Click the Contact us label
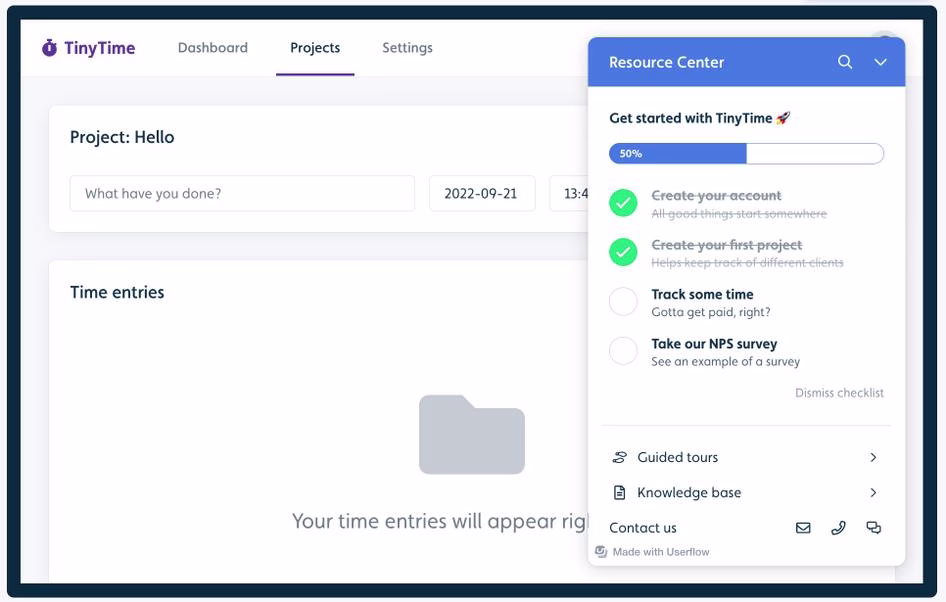This screenshot has width=946, height=602. click(x=643, y=528)
